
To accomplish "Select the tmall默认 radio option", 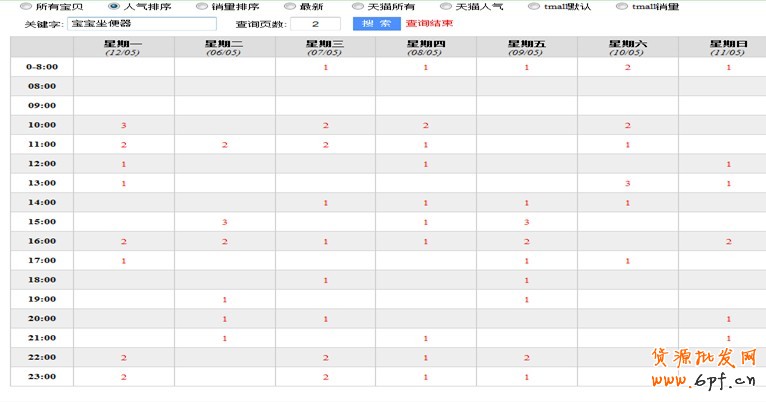I will click(x=534, y=7).
